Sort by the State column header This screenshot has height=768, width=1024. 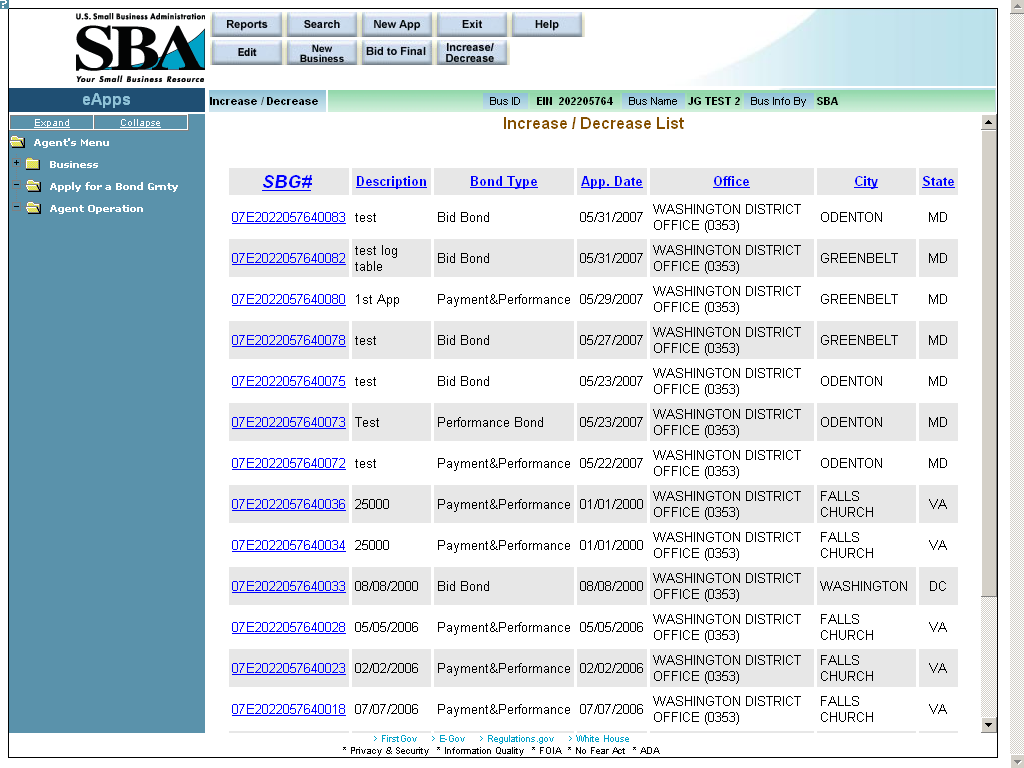point(938,182)
